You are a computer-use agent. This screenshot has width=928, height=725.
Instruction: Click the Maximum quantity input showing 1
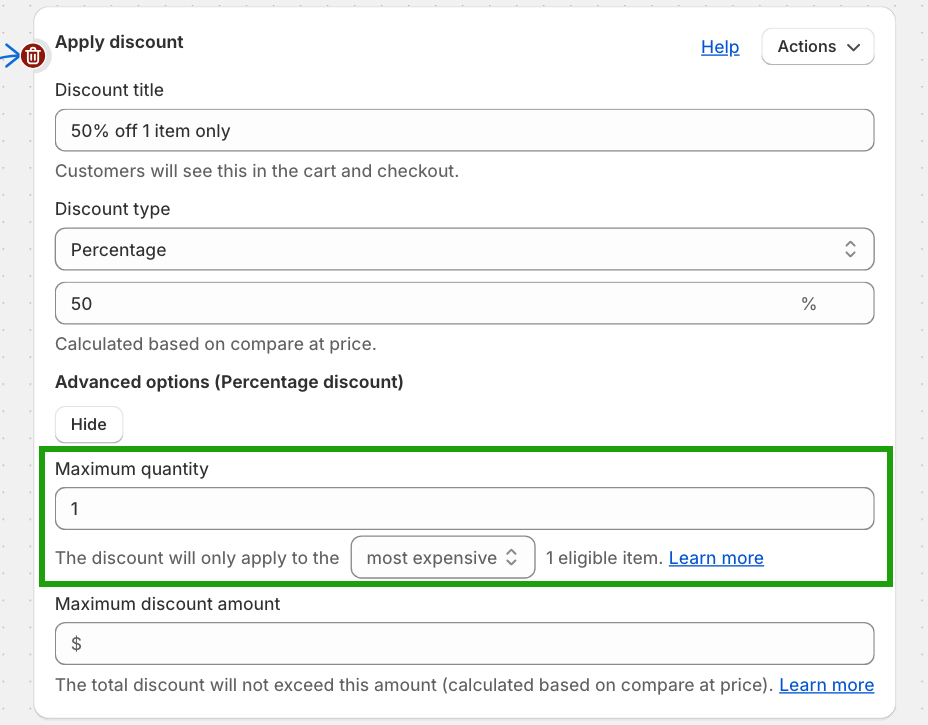[465, 509]
